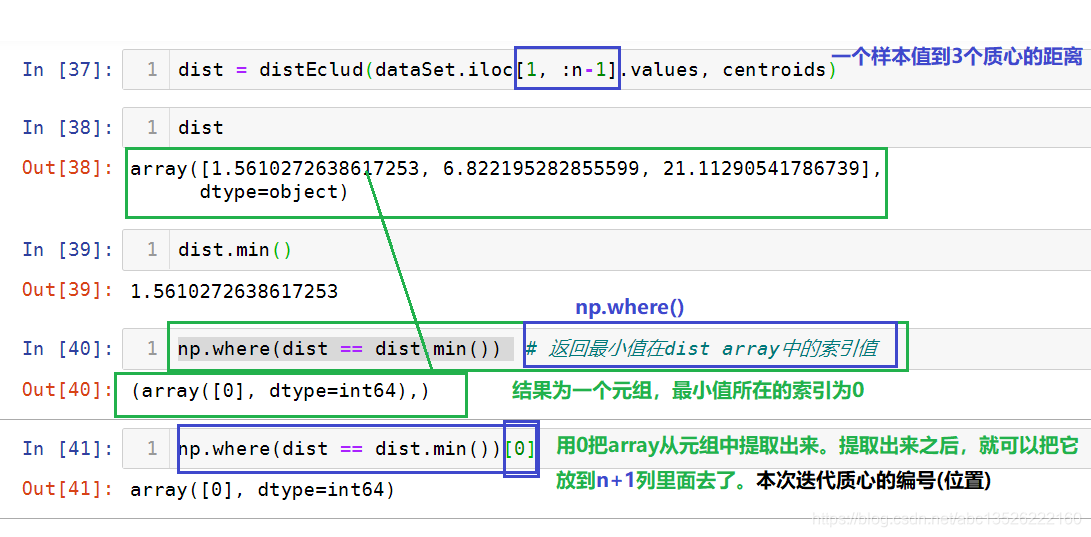Click the In [39] dist.min() code cell
Viewport: 1091px width, 537px height.
606,250
